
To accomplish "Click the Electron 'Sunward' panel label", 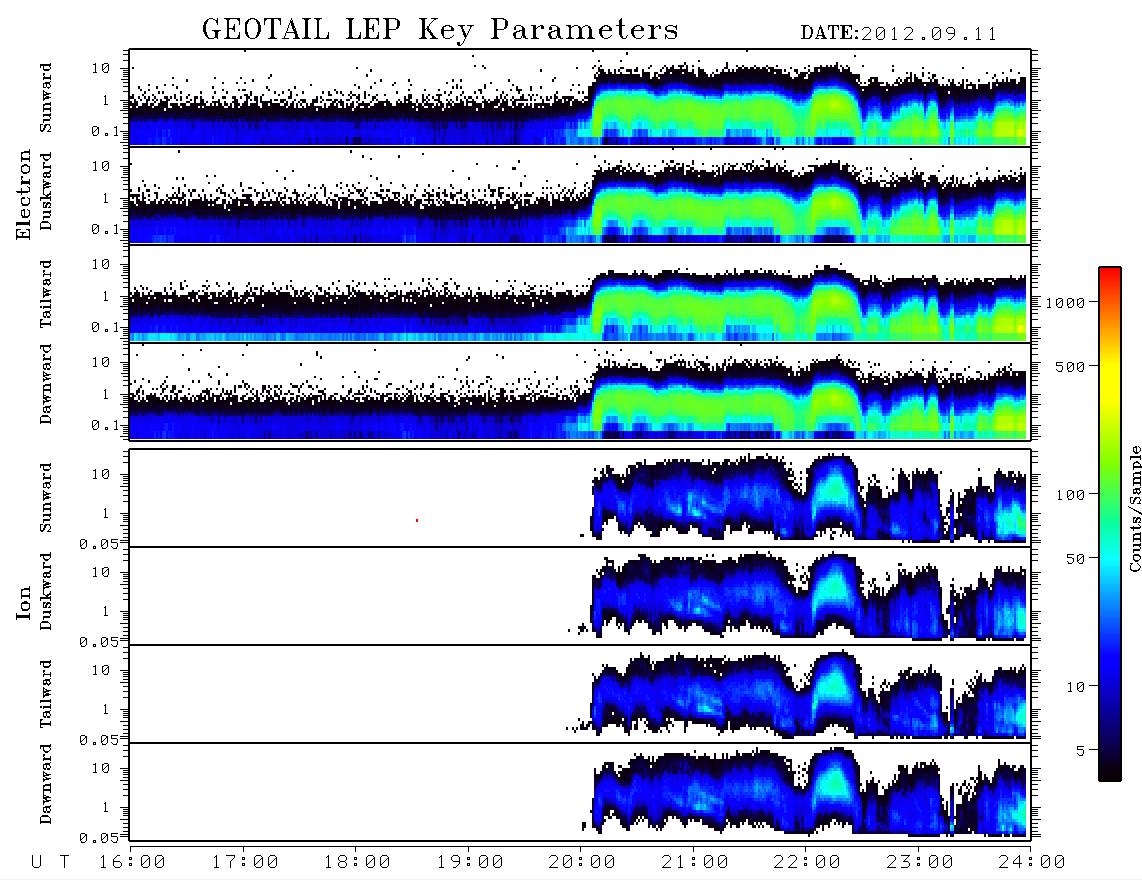I will tap(46, 98).
